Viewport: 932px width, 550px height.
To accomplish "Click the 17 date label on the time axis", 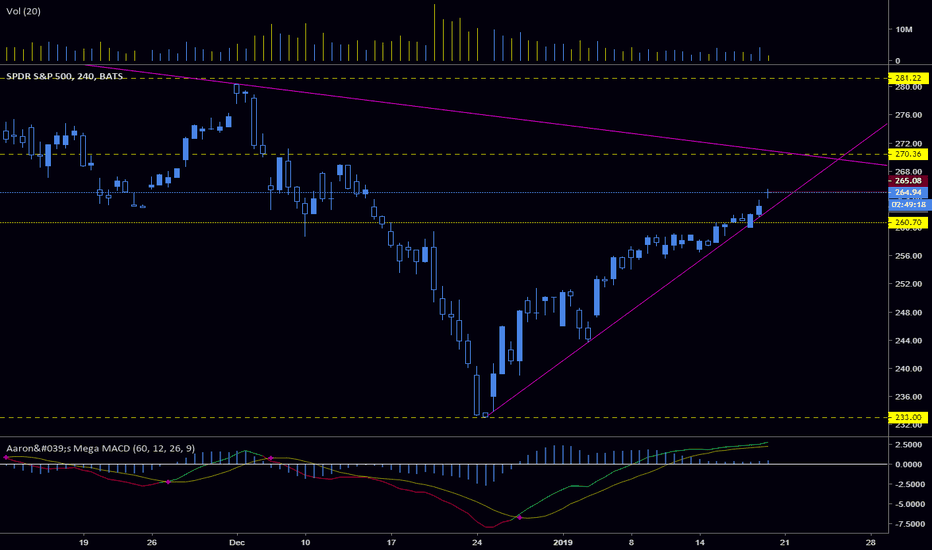I will coord(391,542).
